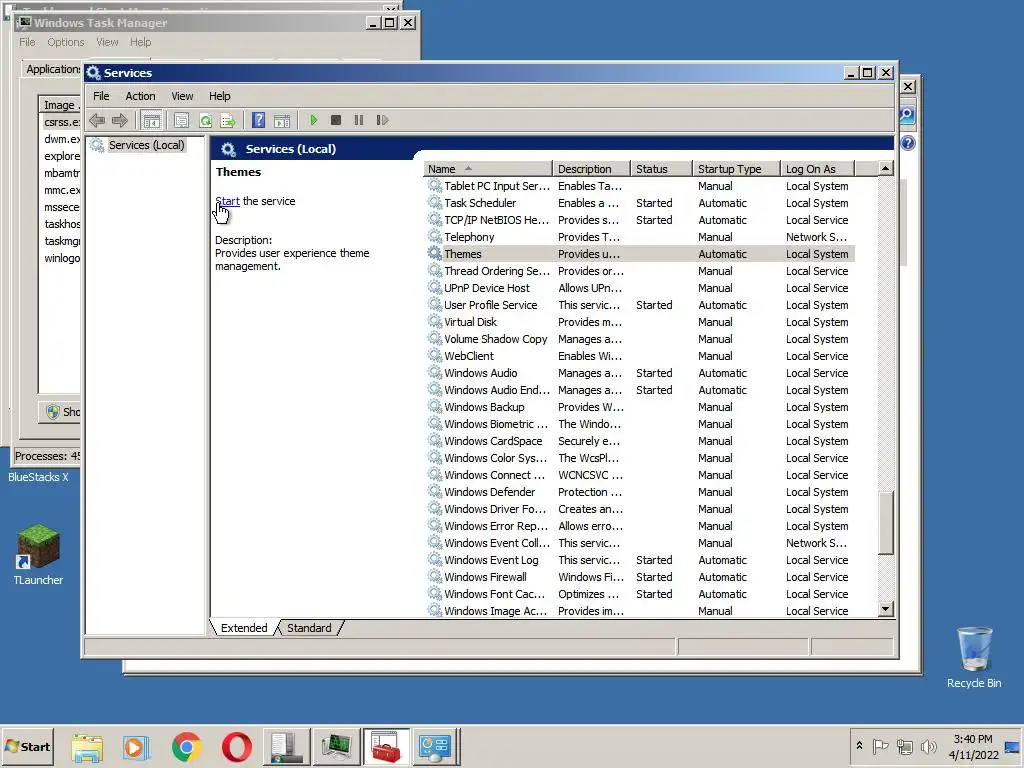Click the services list scrollbar up arrow

[885, 168]
